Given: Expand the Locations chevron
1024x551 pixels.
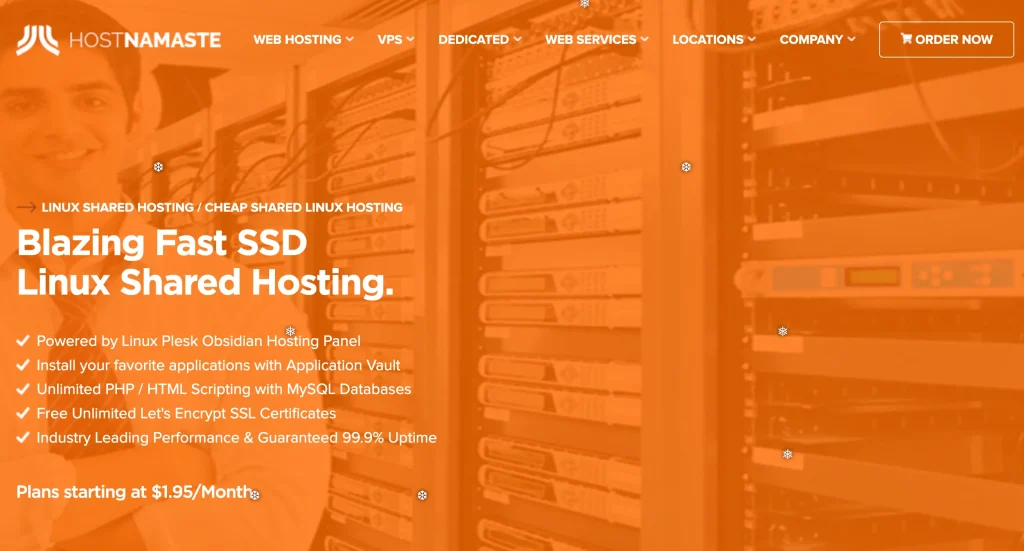Looking at the screenshot, I should tap(752, 39).
